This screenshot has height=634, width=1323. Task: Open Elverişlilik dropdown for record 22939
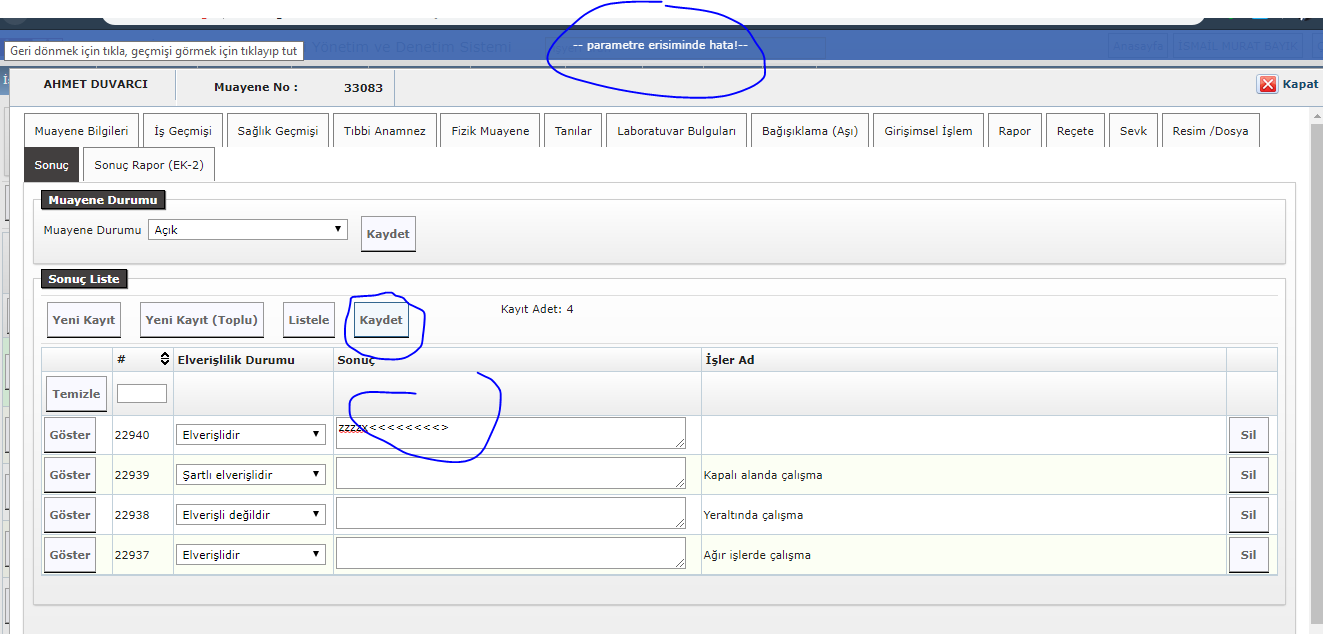250,475
